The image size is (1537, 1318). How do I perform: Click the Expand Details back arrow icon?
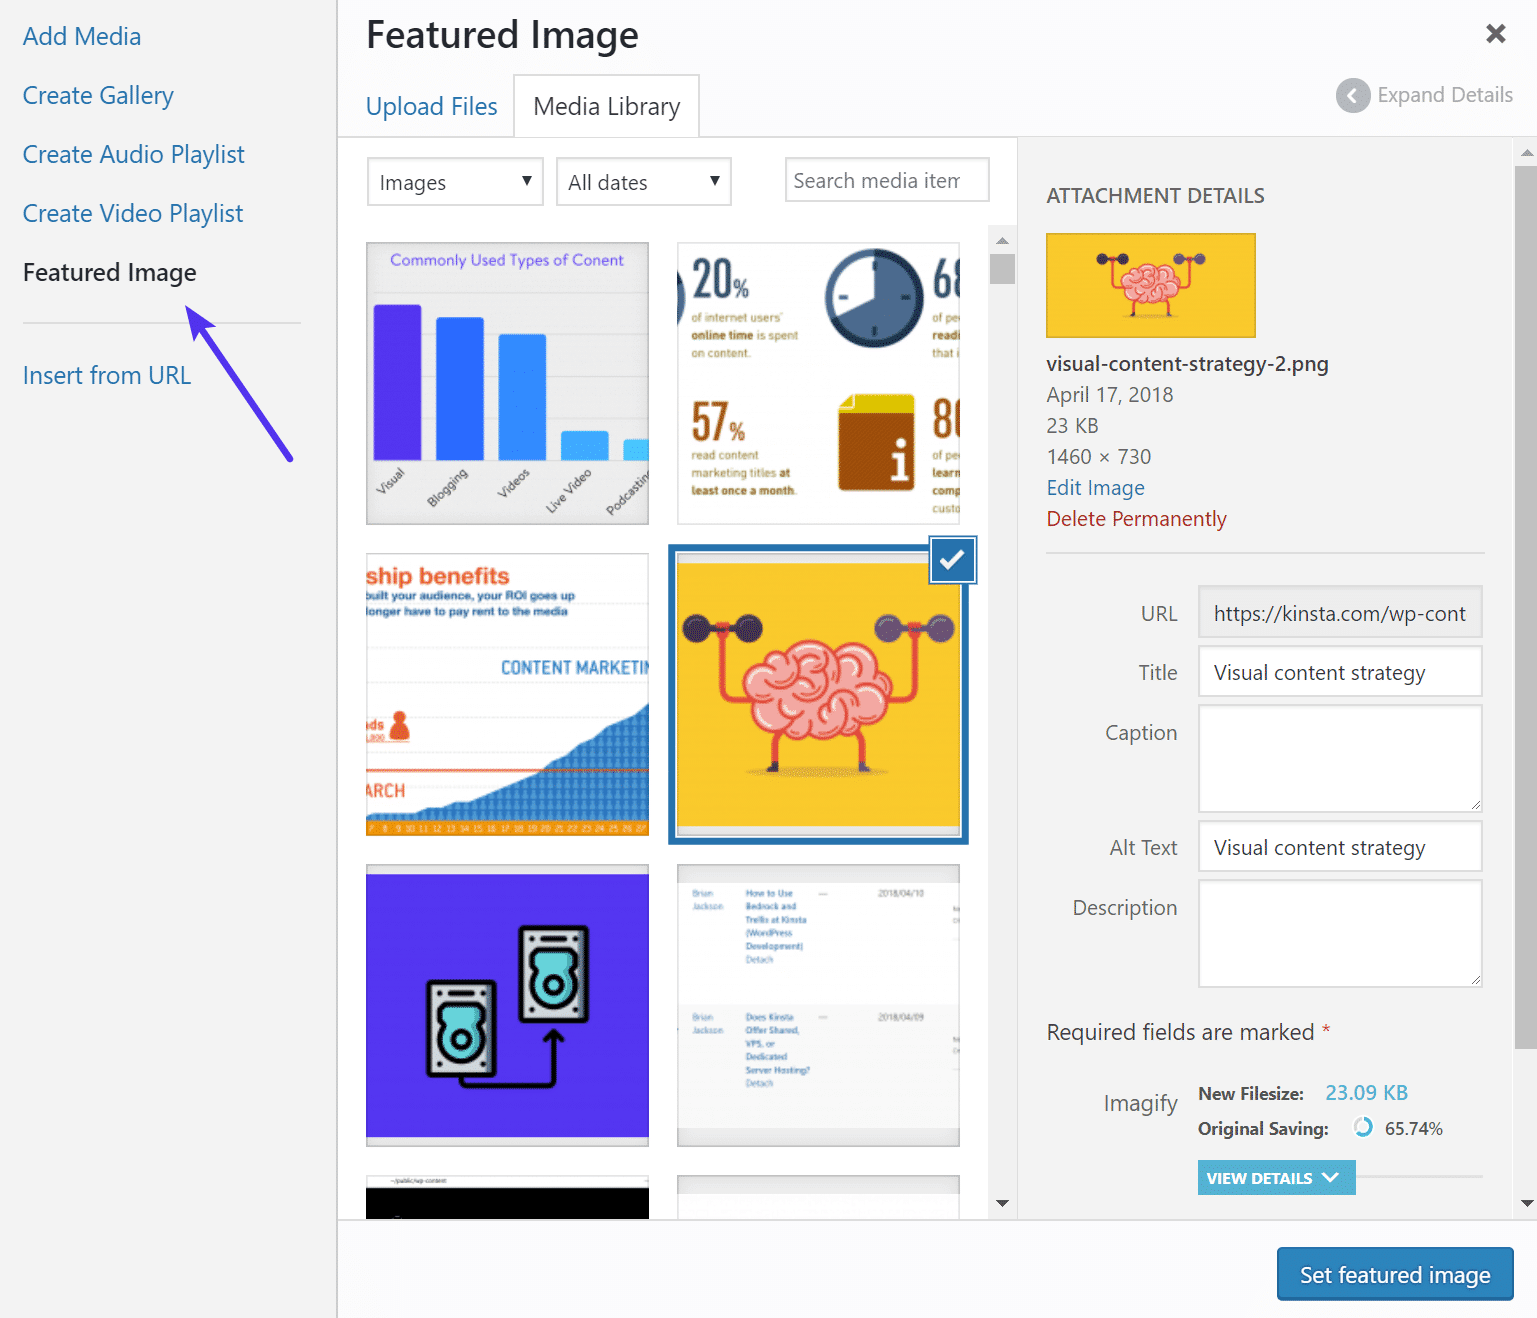(1352, 95)
